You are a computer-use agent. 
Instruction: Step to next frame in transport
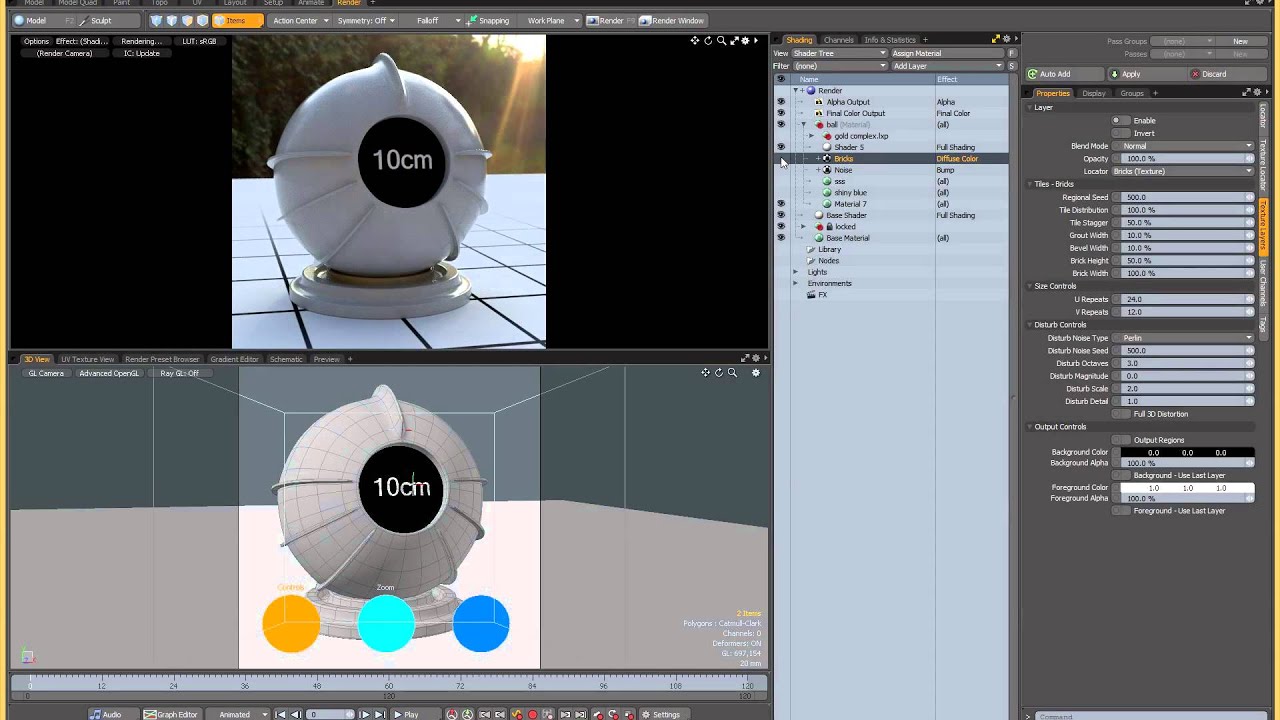[x=364, y=714]
